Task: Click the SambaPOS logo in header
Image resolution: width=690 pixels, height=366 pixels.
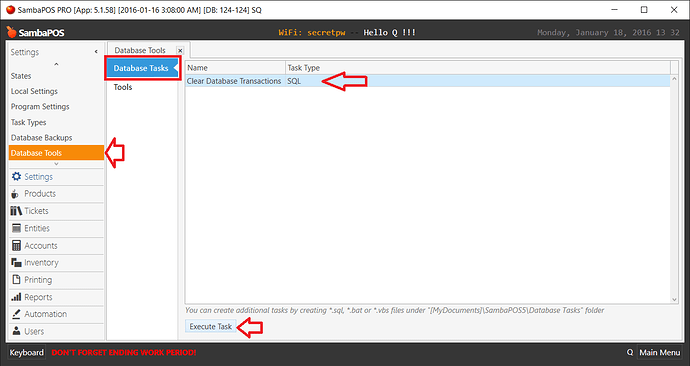Action: (x=36, y=32)
